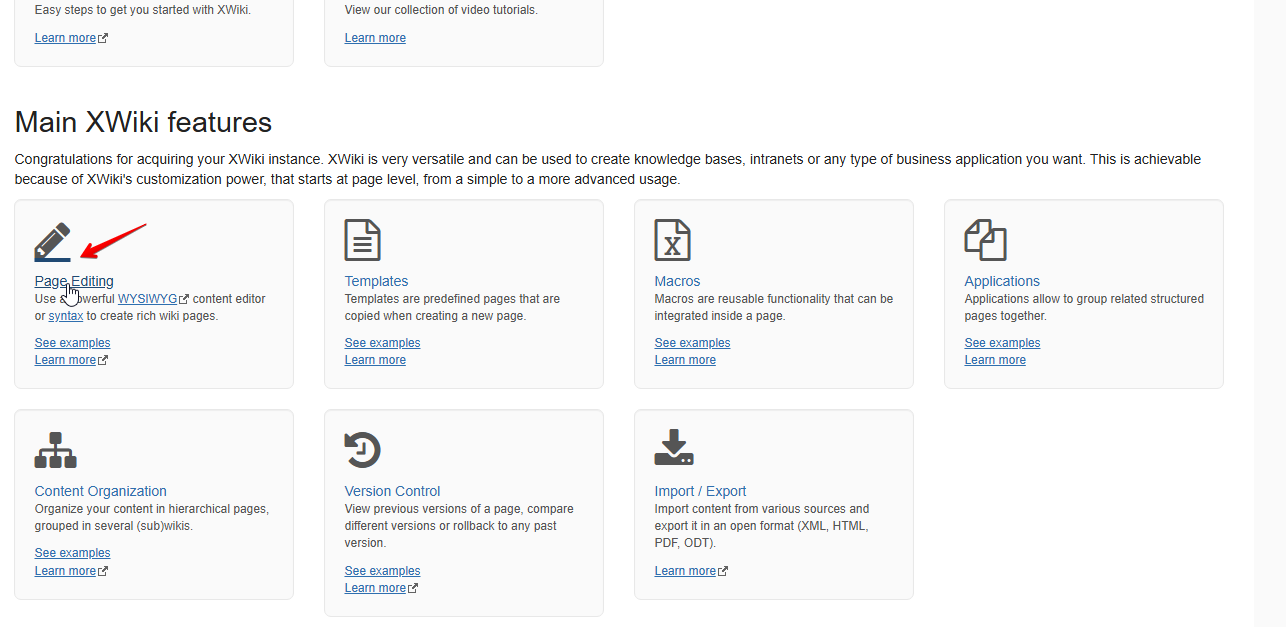Screen dimensions: 1286x627
Task: Click the Version Control description text
Action: 459,526
